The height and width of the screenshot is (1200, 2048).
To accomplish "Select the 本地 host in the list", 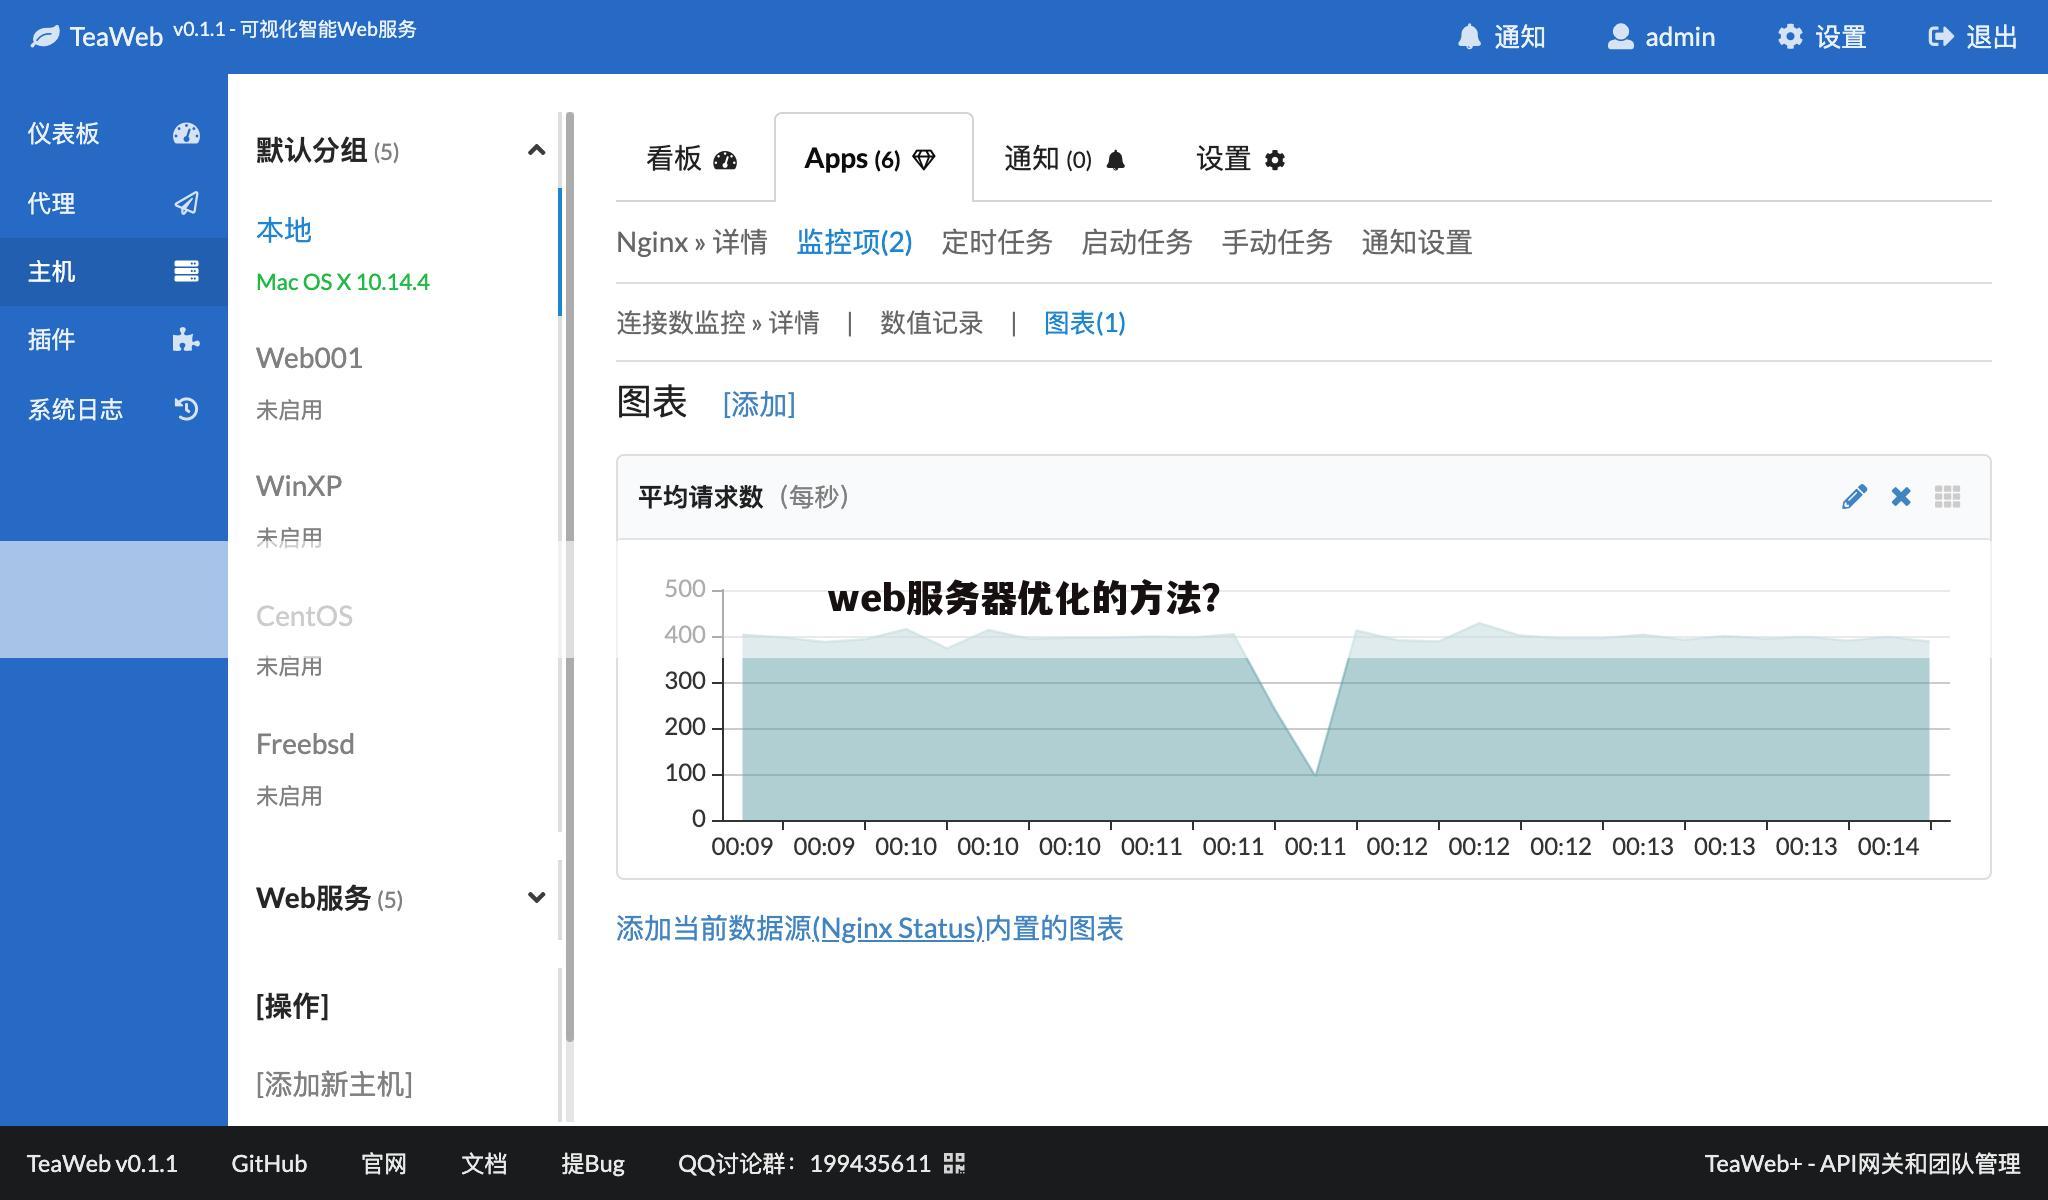I will [284, 230].
